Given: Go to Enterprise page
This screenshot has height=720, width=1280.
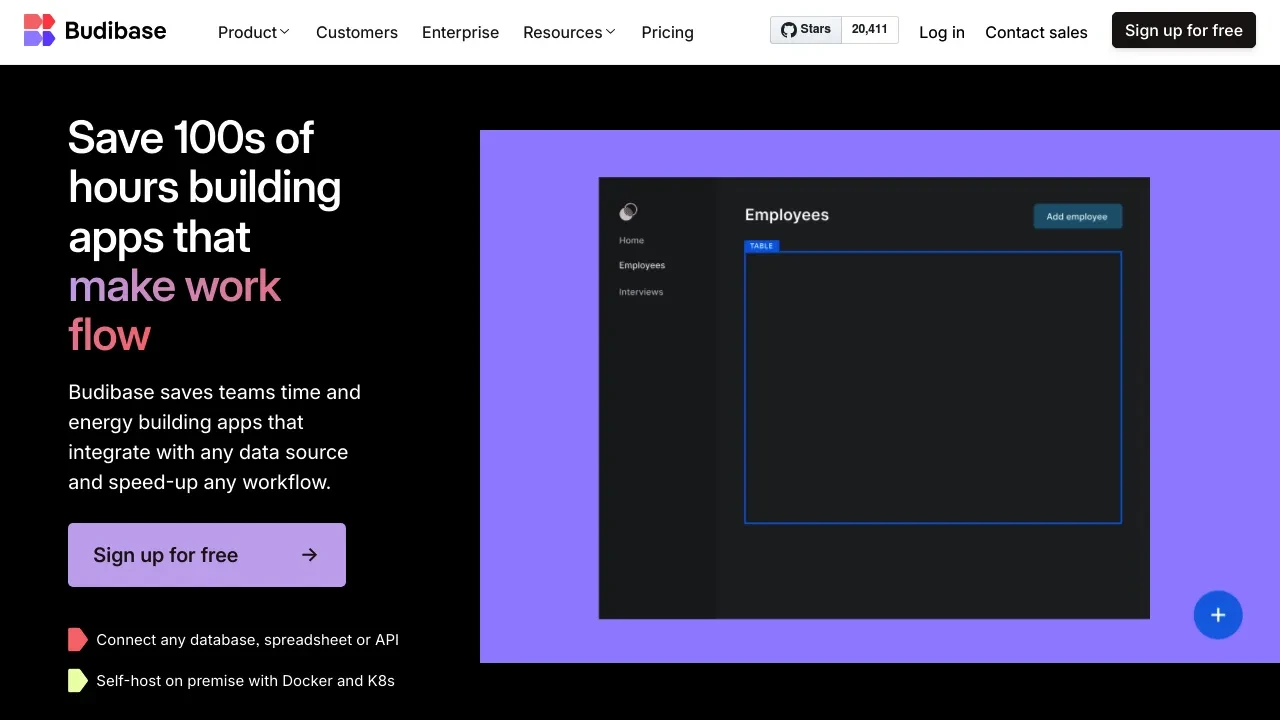Looking at the screenshot, I should coord(460,32).
